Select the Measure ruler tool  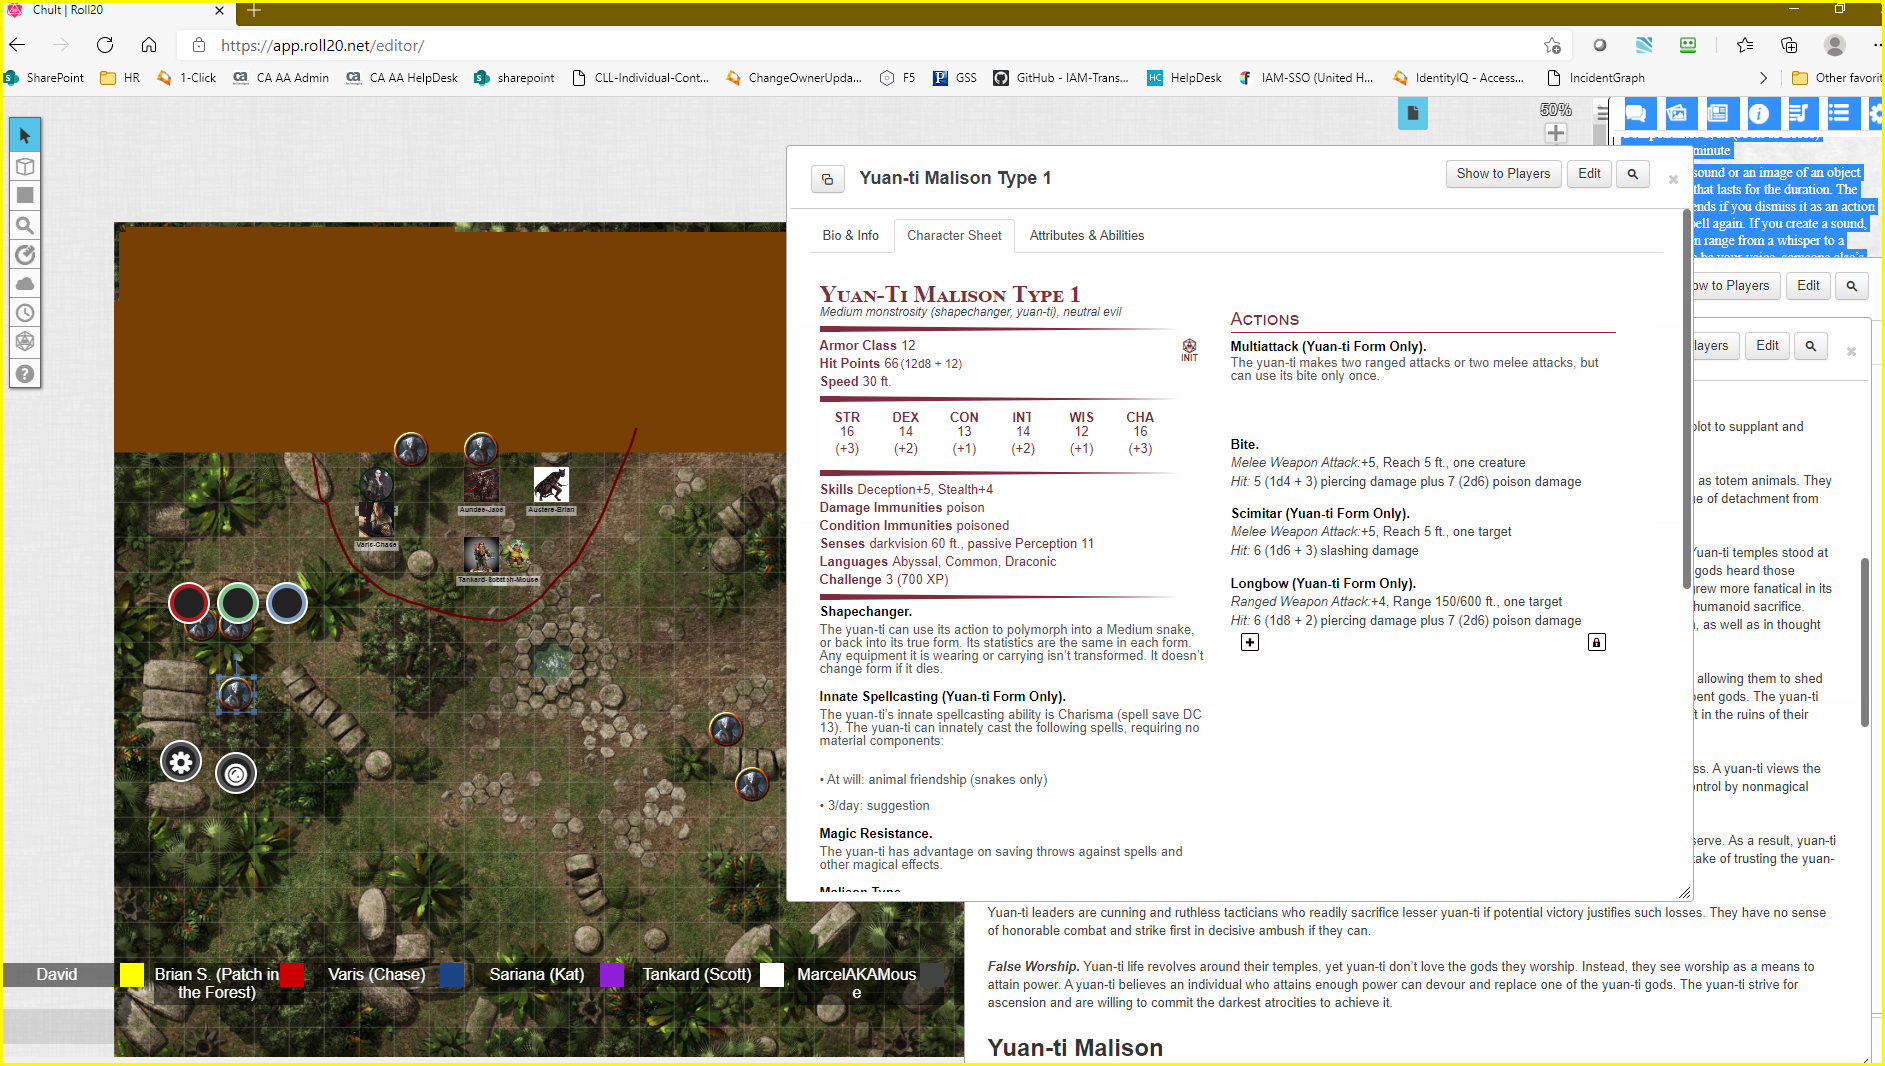click(25, 255)
